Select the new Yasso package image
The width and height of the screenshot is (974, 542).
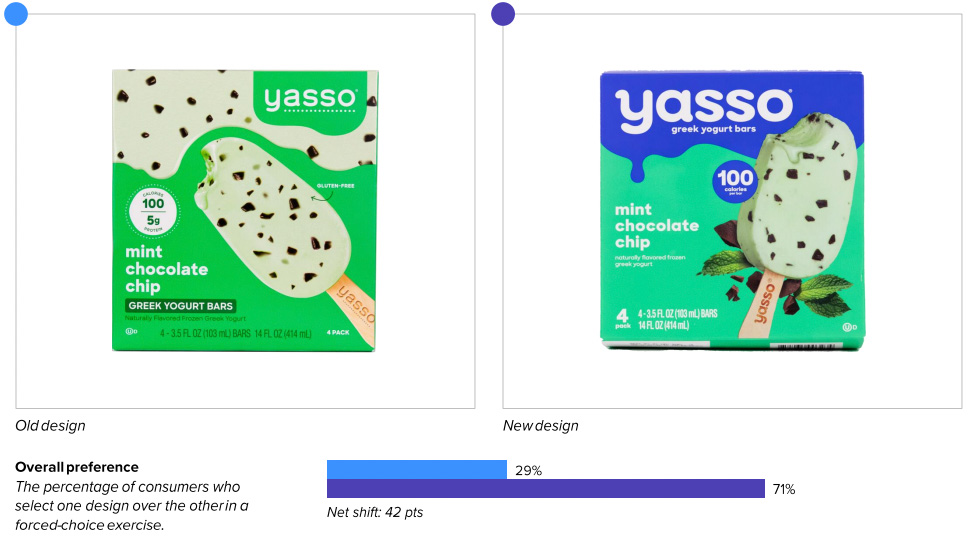click(x=732, y=210)
